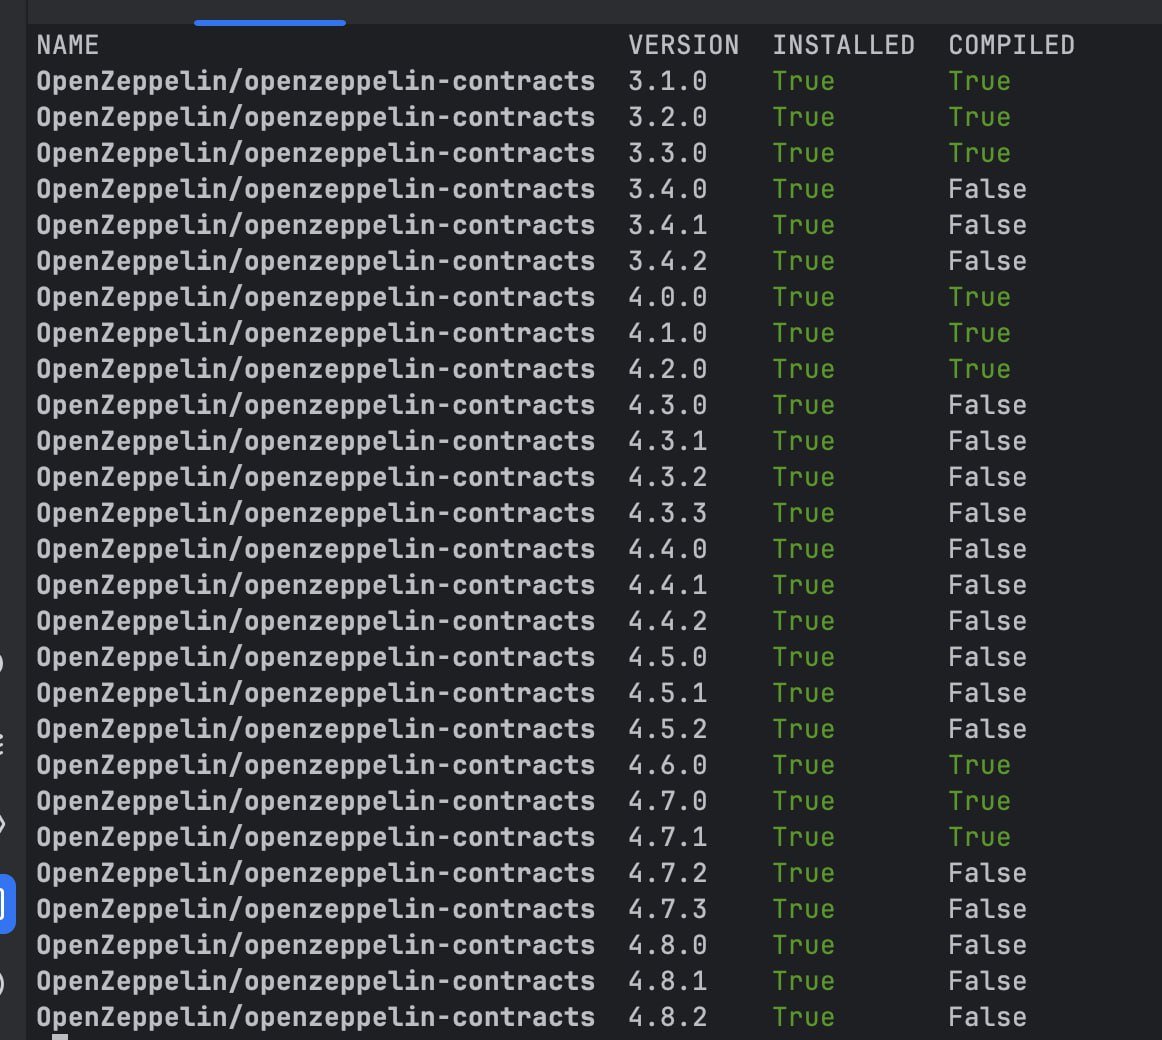Select version number 4.2.0
1162x1040 pixels.
point(667,369)
